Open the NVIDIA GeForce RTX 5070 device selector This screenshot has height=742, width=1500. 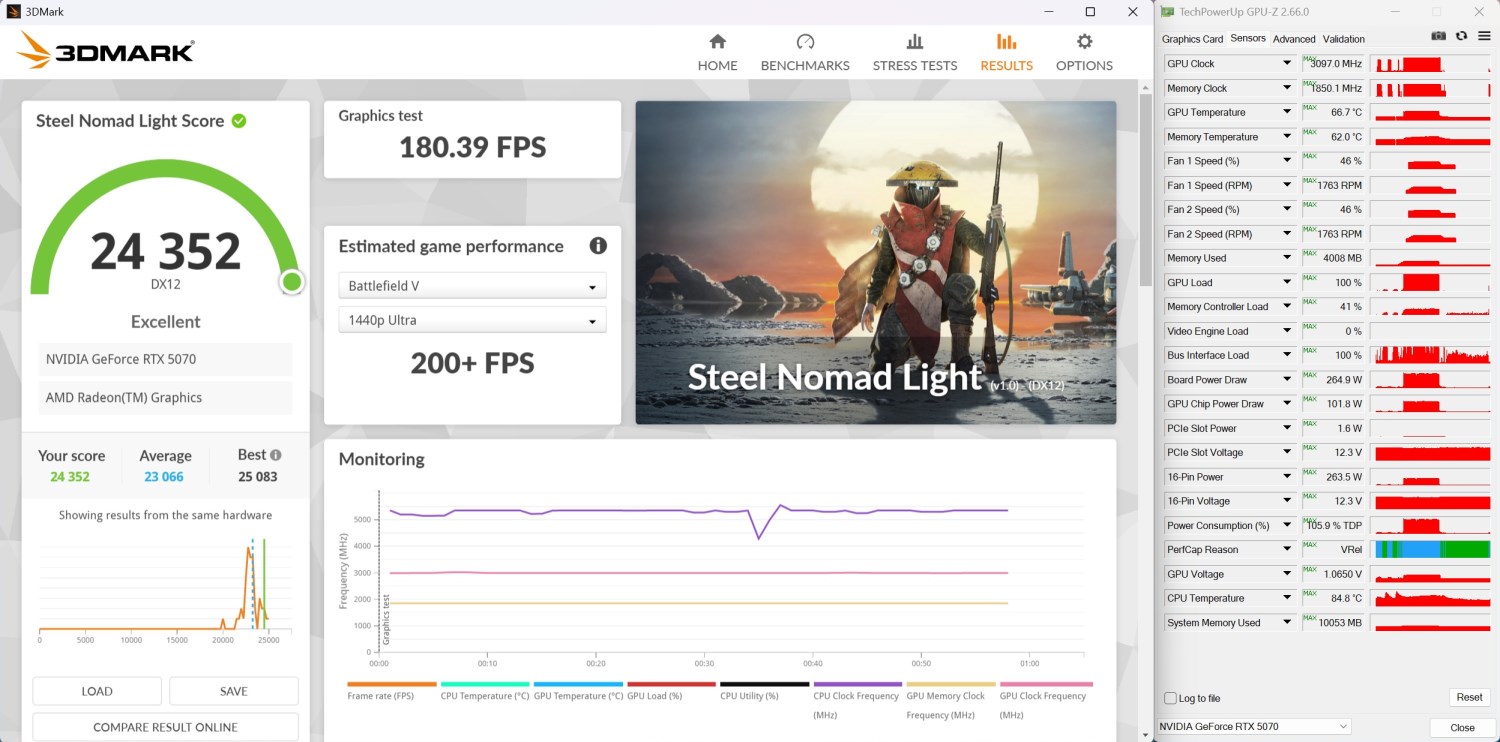pos(1254,726)
